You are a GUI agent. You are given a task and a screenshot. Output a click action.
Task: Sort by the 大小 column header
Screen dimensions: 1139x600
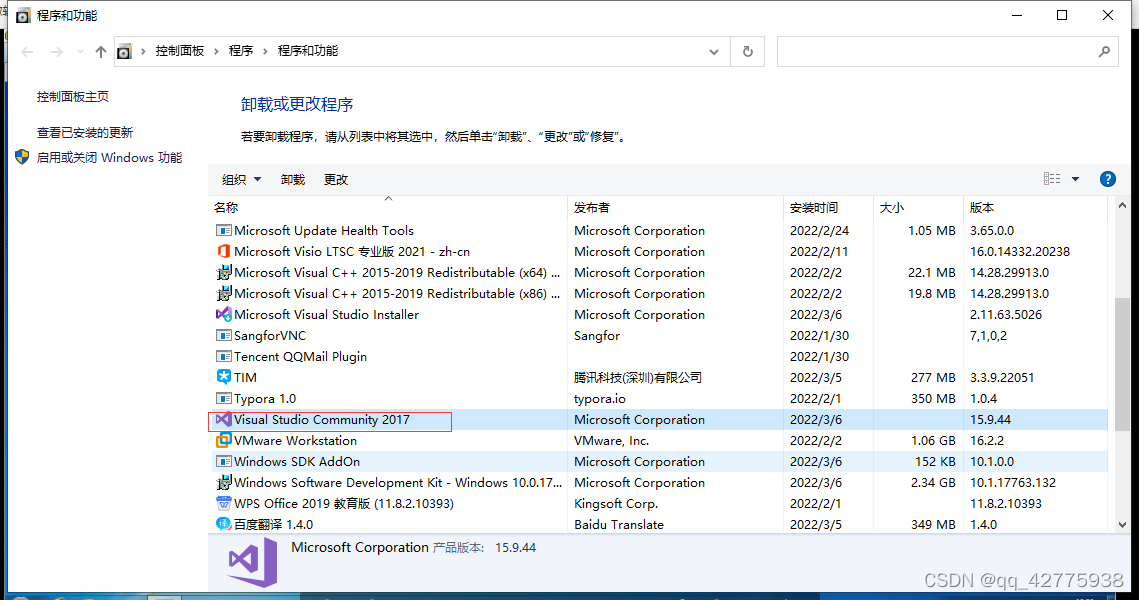[x=918, y=208]
